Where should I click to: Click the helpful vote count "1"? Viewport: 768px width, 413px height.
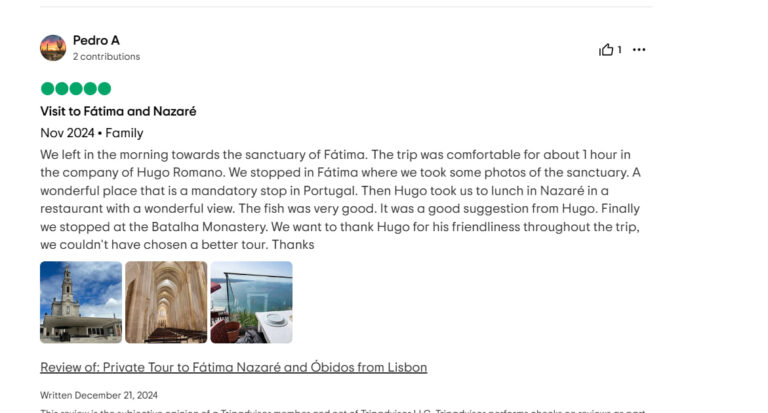pyautogui.click(x=619, y=50)
